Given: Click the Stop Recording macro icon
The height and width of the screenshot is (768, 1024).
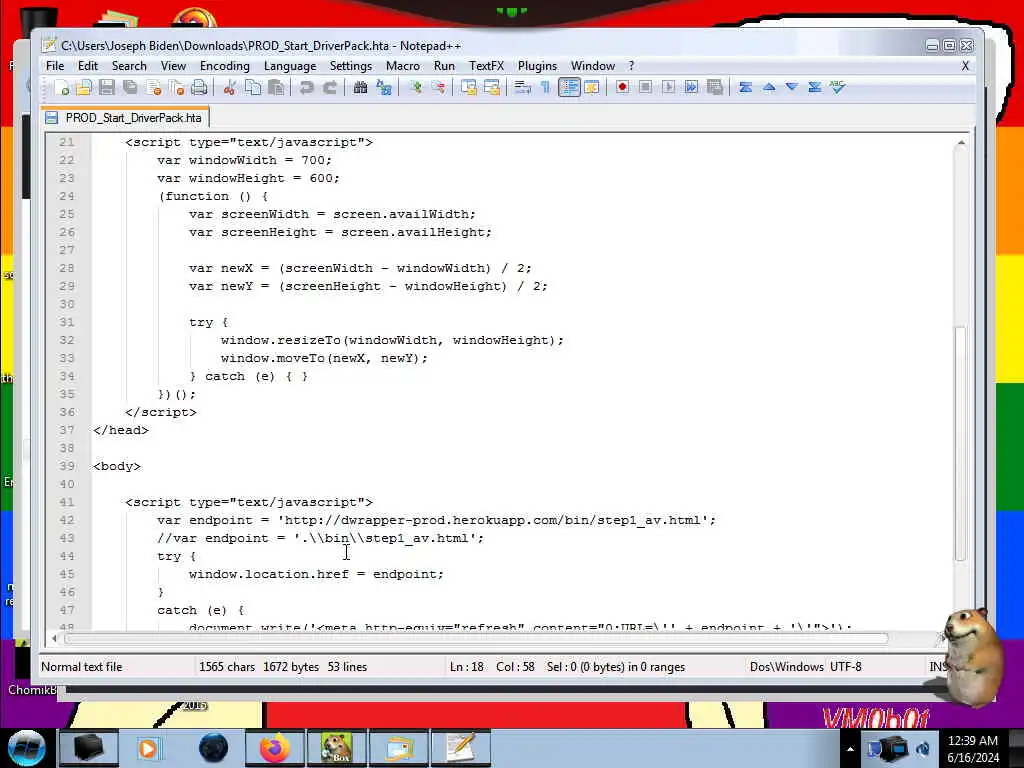Looking at the screenshot, I should (645, 87).
